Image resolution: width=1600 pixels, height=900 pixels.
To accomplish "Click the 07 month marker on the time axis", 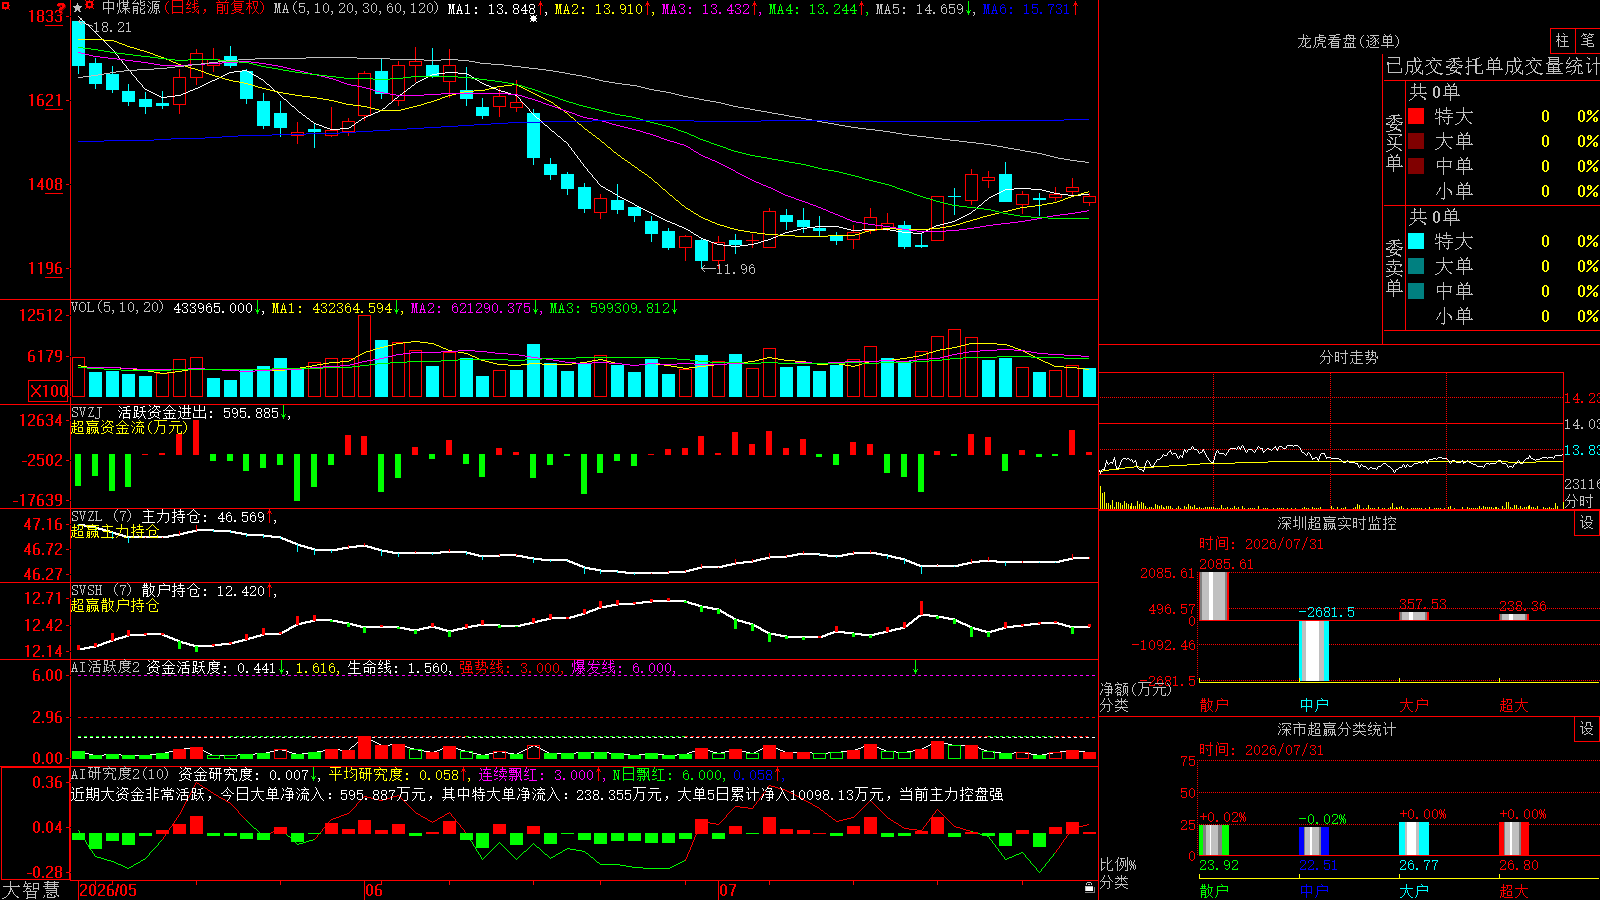I will [x=728, y=890].
